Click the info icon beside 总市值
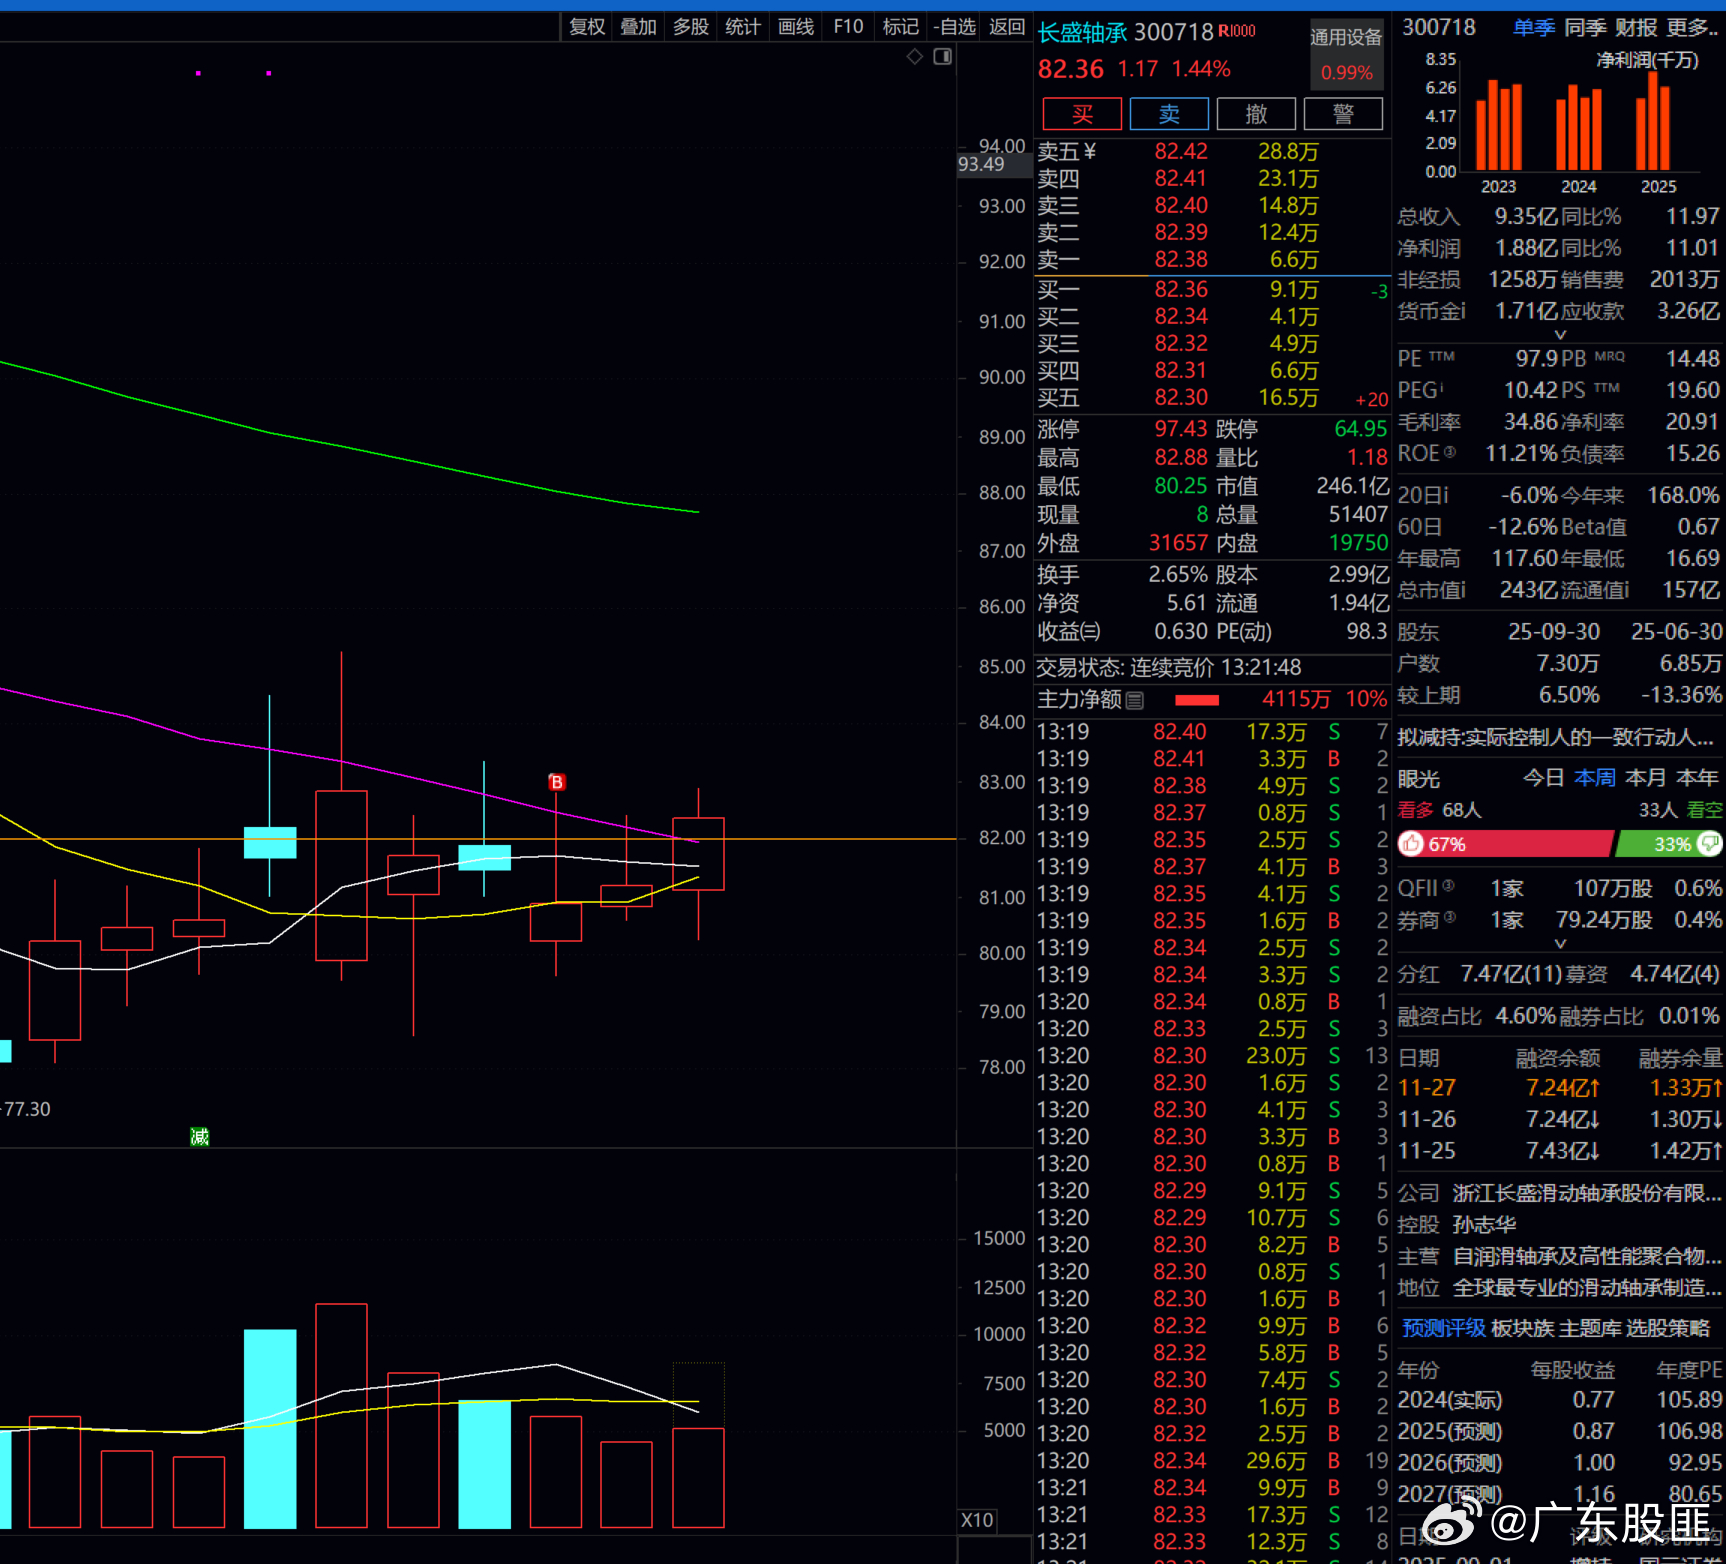 (1461, 590)
